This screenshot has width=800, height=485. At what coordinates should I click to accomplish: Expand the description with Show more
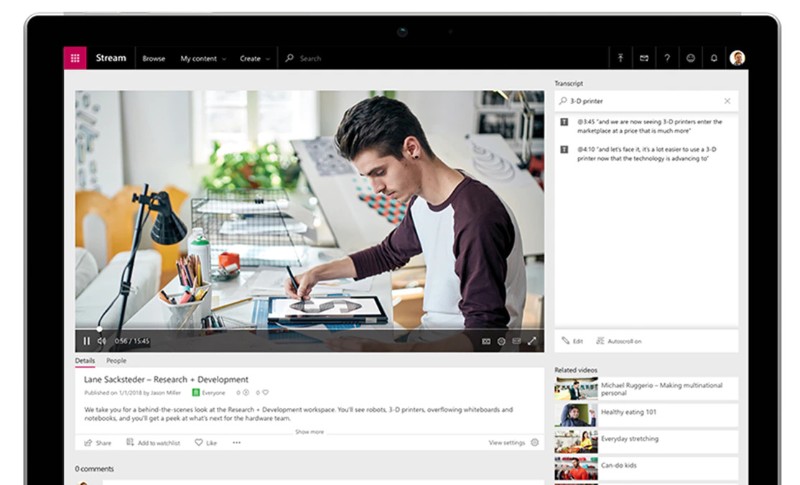point(309,431)
